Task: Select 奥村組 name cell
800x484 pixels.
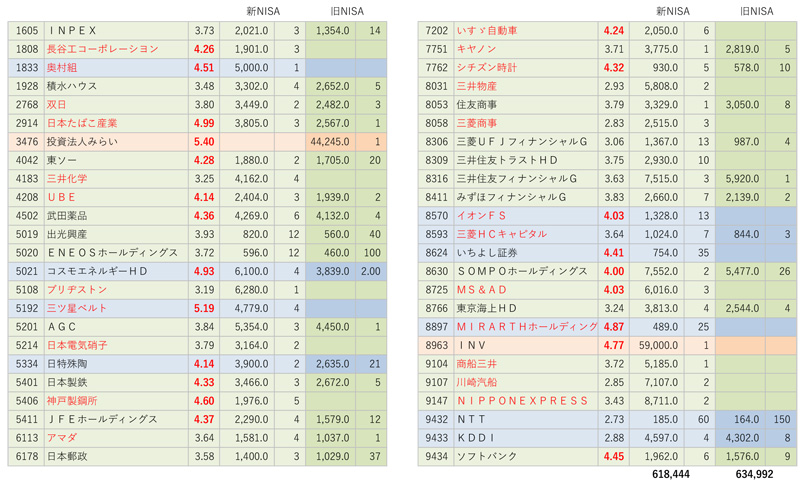Action: click(x=116, y=68)
